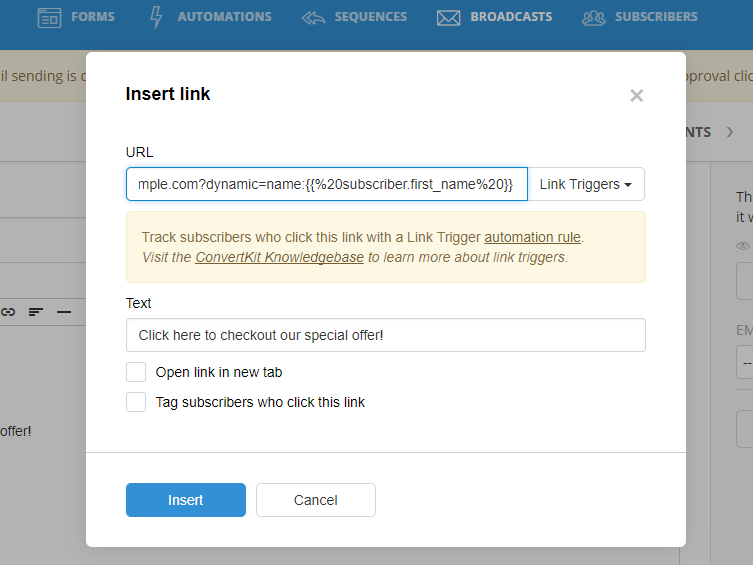Screen dimensions: 753x565
Task: Expand the Link Triggers dropdown
Action: (x=586, y=184)
